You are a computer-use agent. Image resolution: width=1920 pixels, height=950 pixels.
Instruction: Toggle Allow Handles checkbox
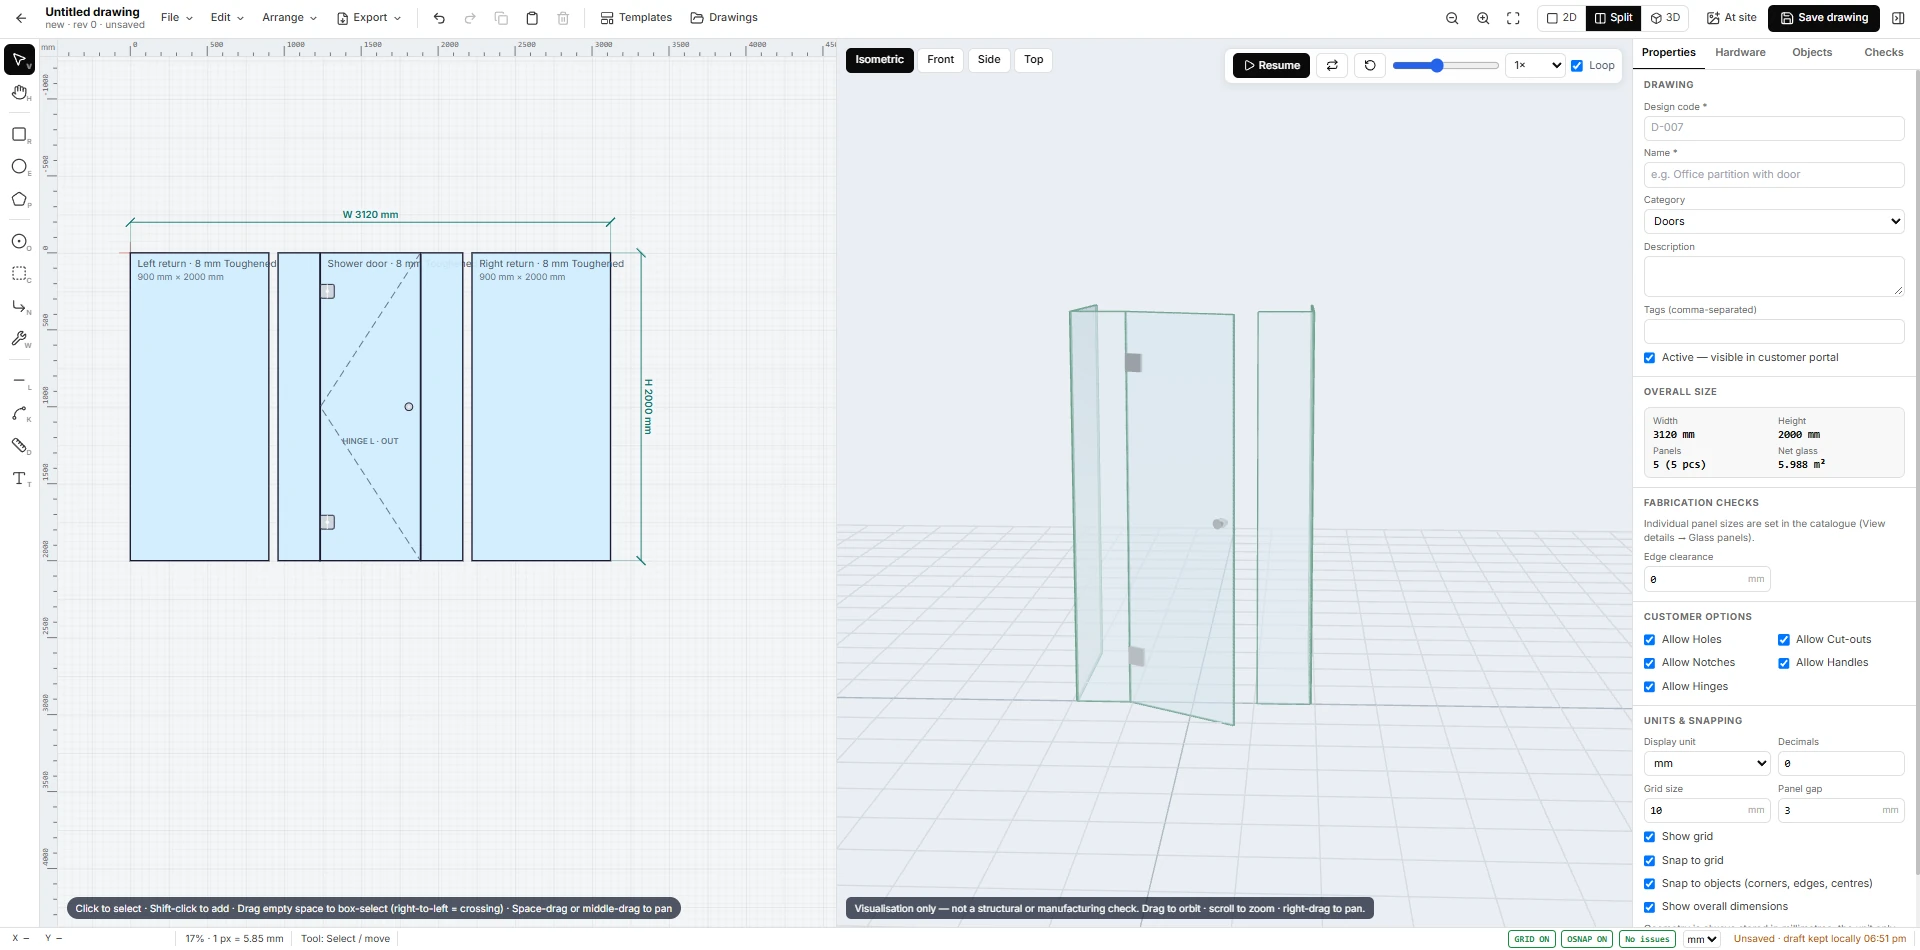pos(1784,663)
